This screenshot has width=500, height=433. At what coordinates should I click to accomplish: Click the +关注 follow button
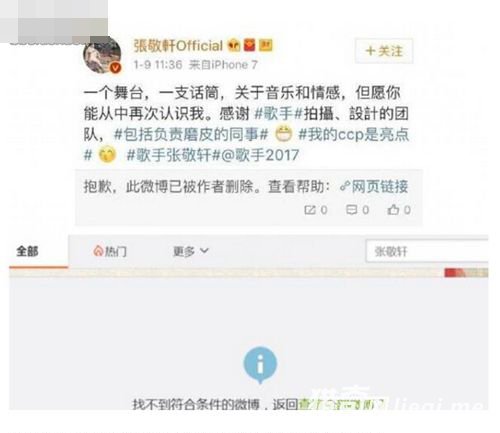pyautogui.click(x=384, y=51)
